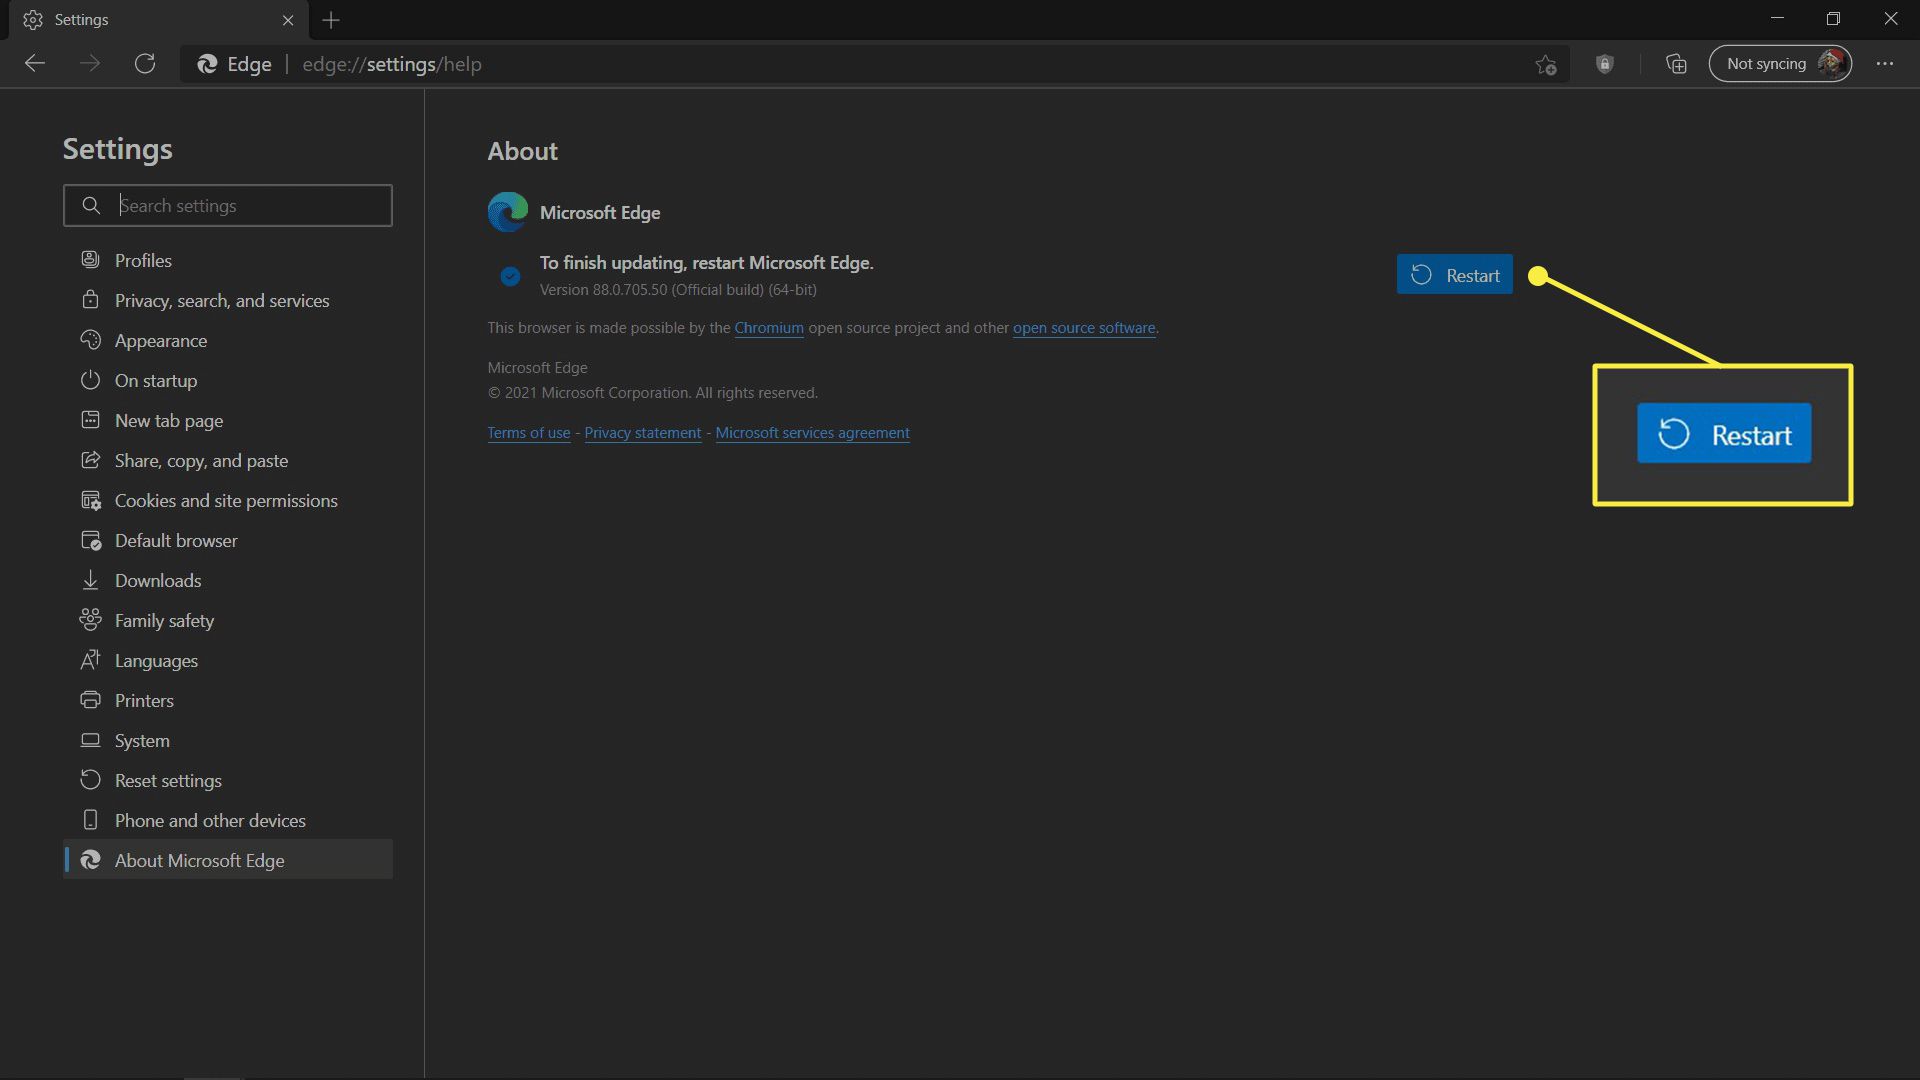
Task: Open Downloads settings section
Action: click(x=228, y=580)
